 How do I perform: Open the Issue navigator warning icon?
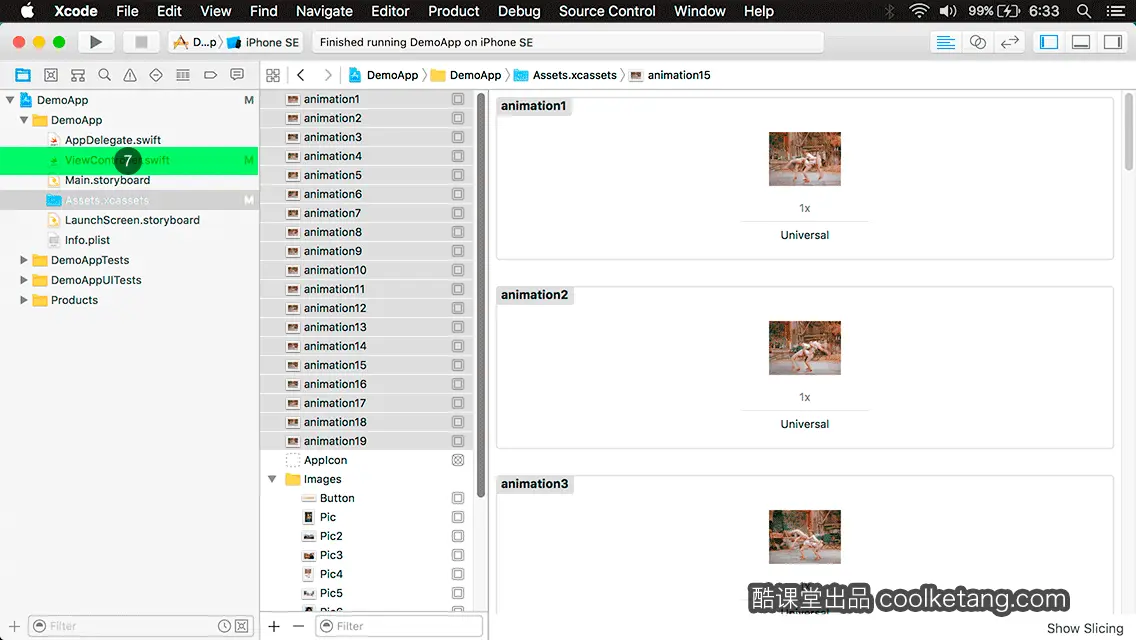click(x=130, y=75)
